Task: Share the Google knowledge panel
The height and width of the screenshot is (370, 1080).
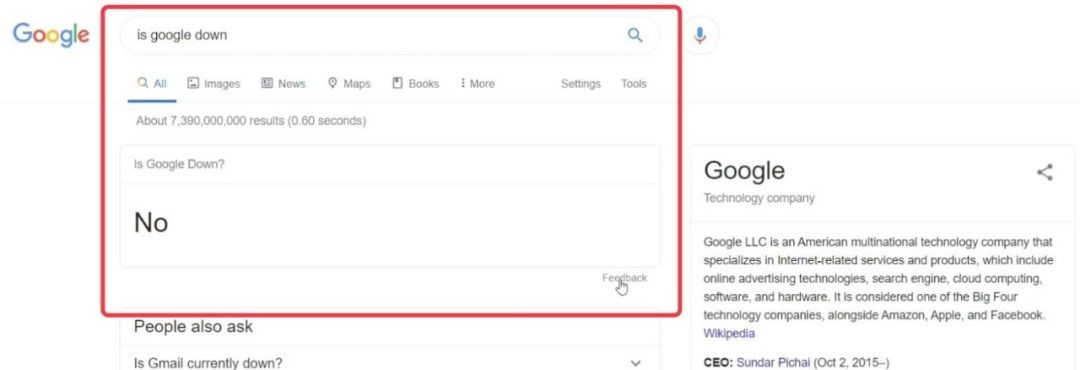Action: tap(1045, 172)
